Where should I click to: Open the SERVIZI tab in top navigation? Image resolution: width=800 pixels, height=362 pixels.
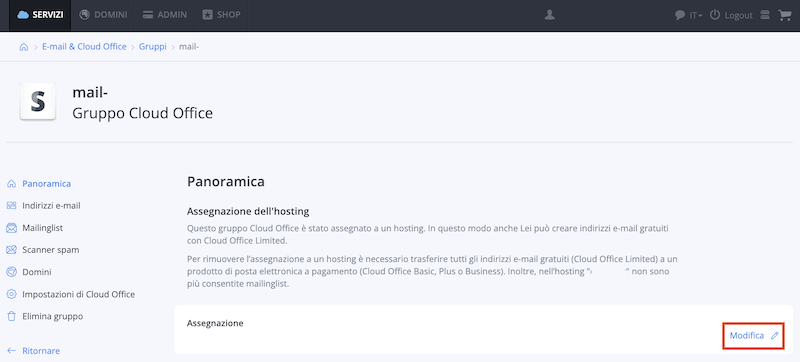(x=40, y=15)
